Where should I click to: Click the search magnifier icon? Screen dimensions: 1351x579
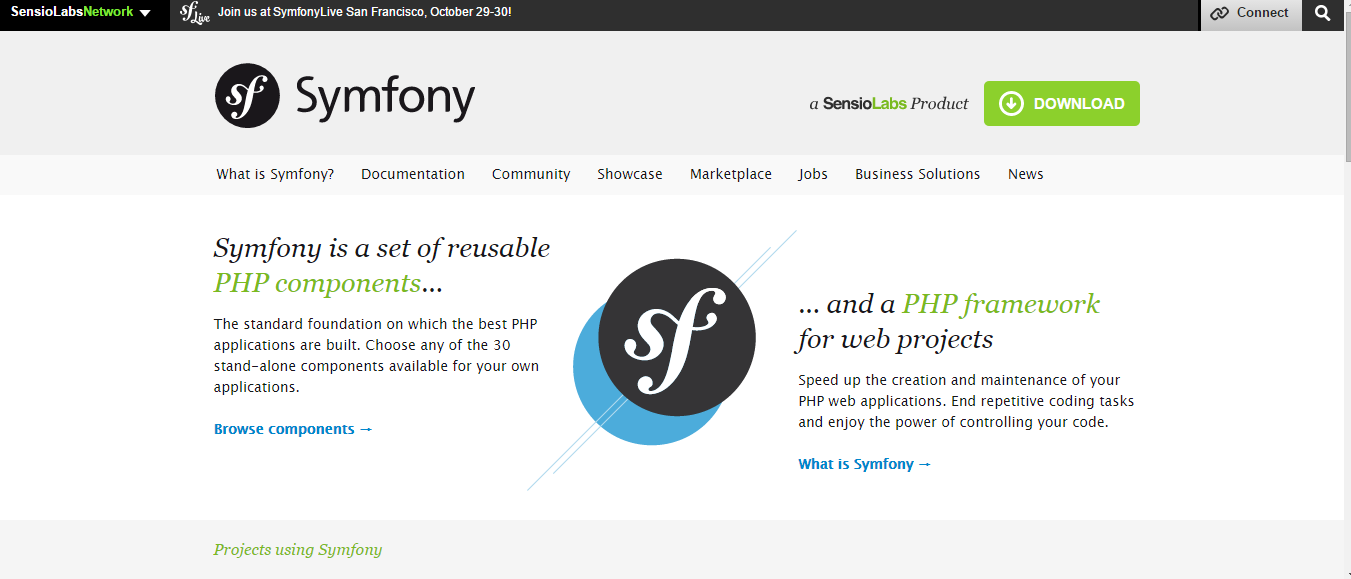(1322, 14)
